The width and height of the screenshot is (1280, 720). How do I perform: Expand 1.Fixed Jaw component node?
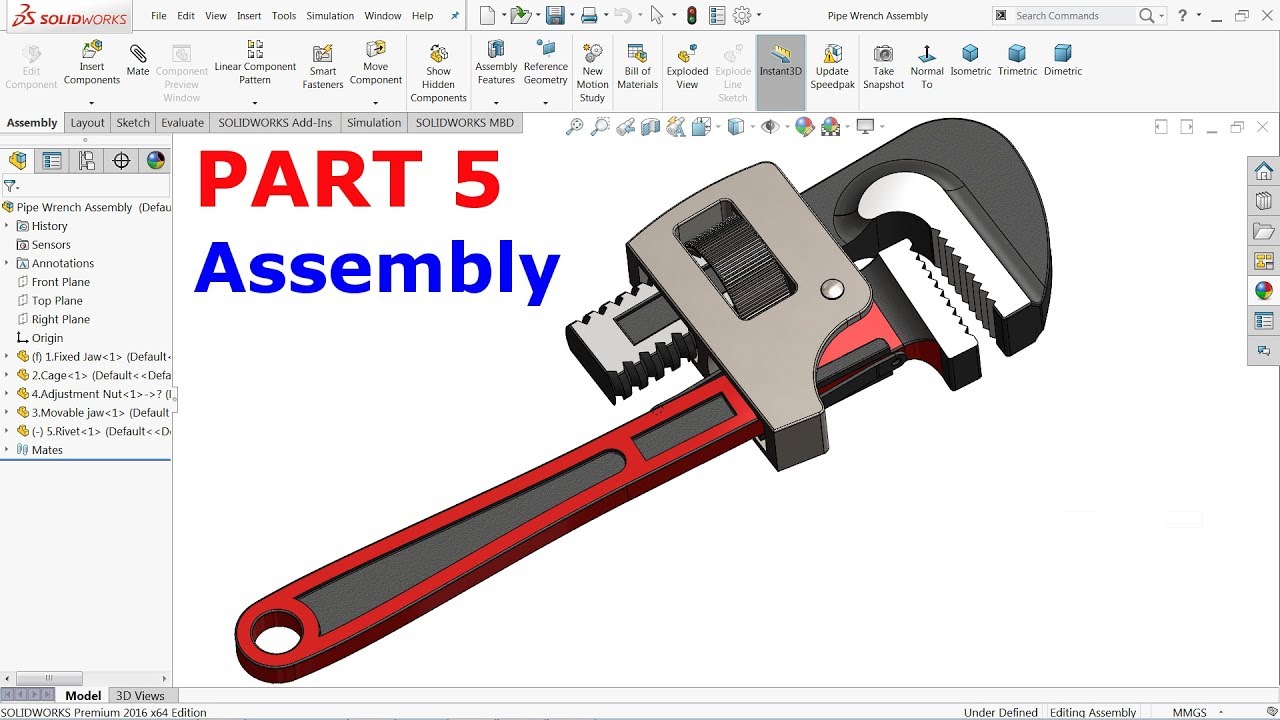point(6,356)
